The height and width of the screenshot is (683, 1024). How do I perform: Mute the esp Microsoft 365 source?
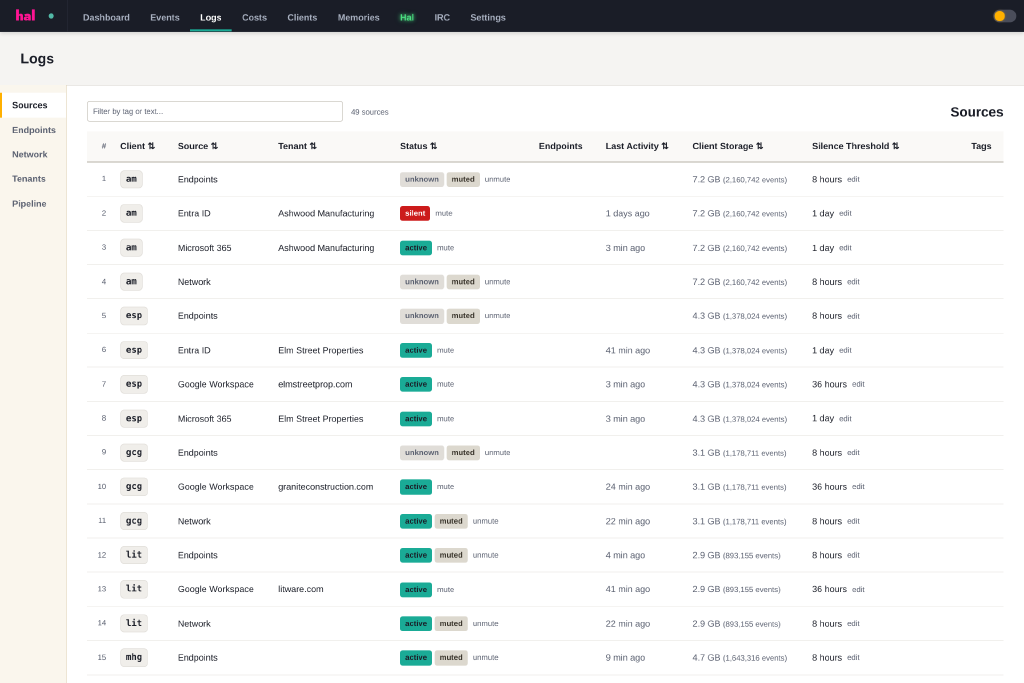click(445, 419)
